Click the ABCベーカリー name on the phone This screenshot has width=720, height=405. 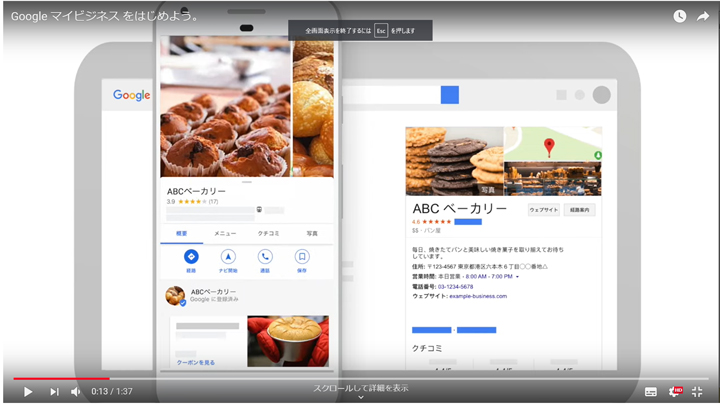196,191
